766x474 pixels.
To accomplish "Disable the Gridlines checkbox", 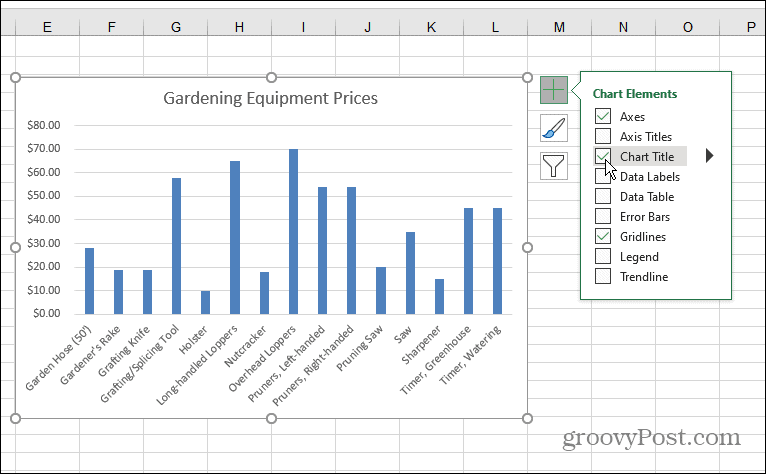I will coord(603,237).
